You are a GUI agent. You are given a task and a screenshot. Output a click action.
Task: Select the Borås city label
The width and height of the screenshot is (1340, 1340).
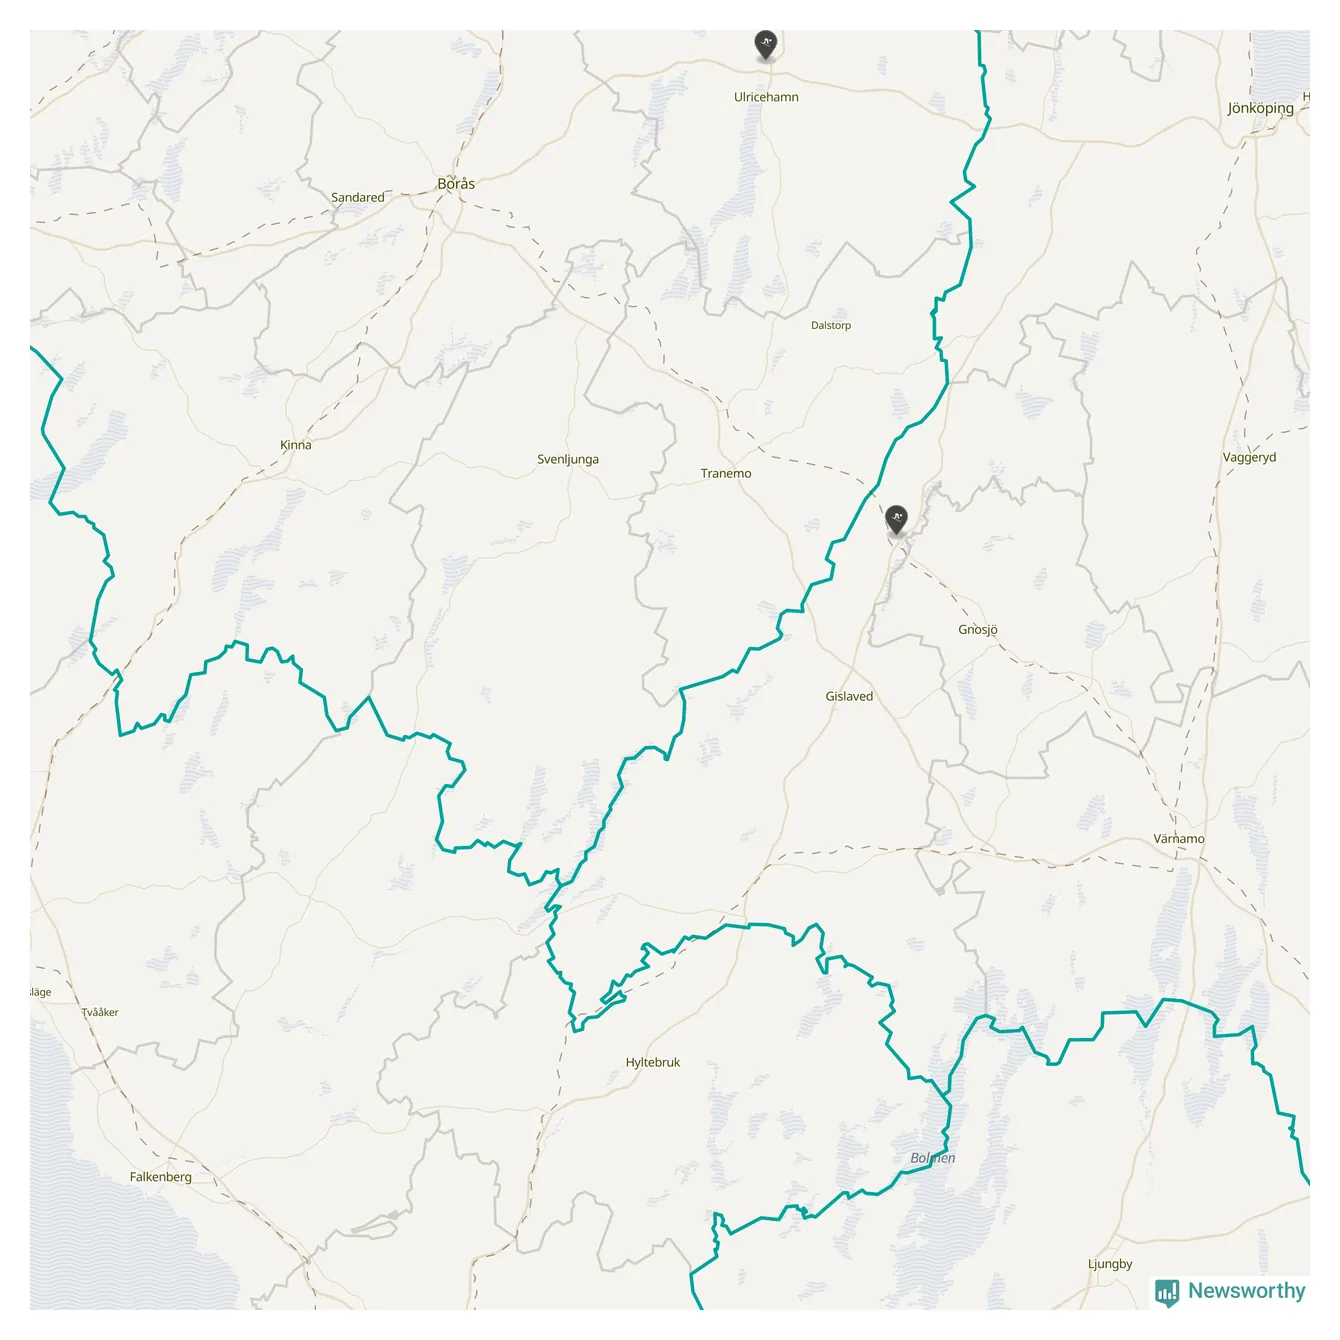(x=456, y=184)
